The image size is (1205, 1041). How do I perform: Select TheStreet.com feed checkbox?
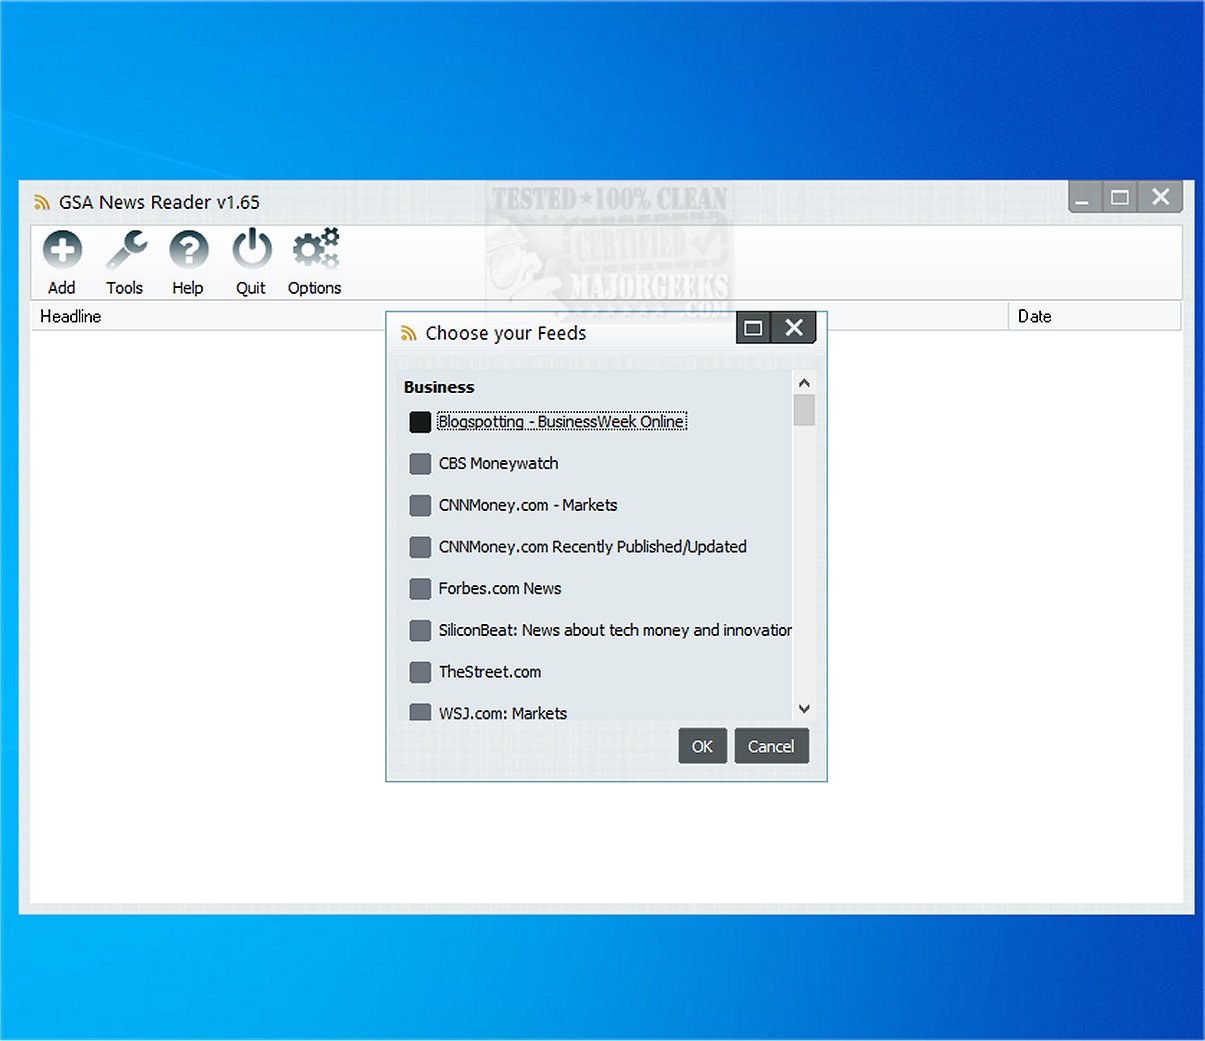420,672
